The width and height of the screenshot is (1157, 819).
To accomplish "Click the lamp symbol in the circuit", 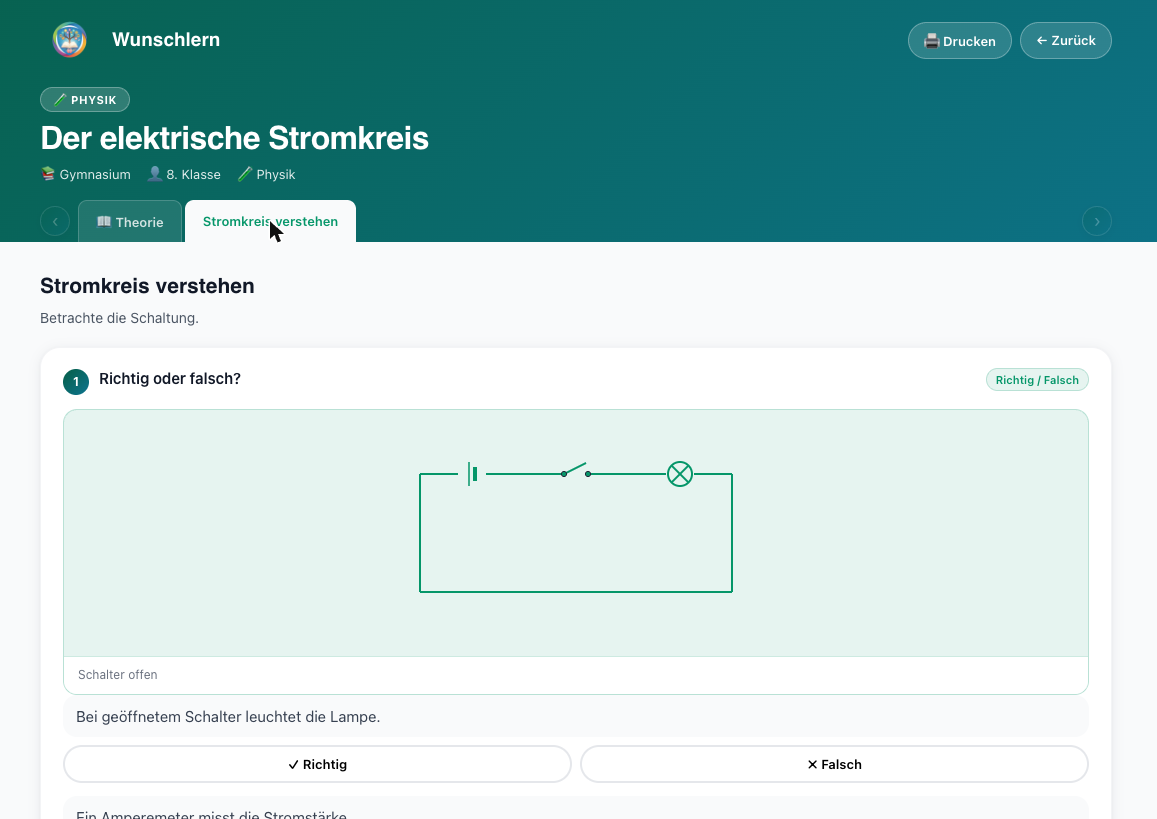I will coord(680,474).
